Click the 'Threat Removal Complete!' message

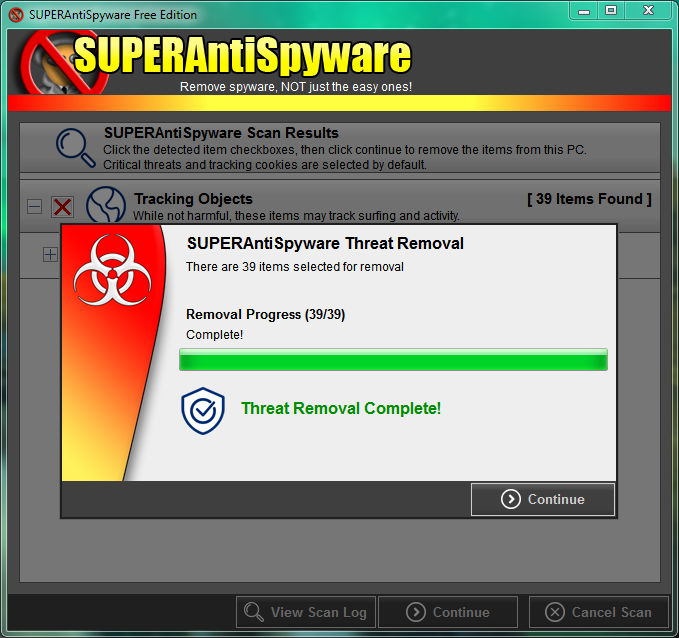(x=341, y=408)
